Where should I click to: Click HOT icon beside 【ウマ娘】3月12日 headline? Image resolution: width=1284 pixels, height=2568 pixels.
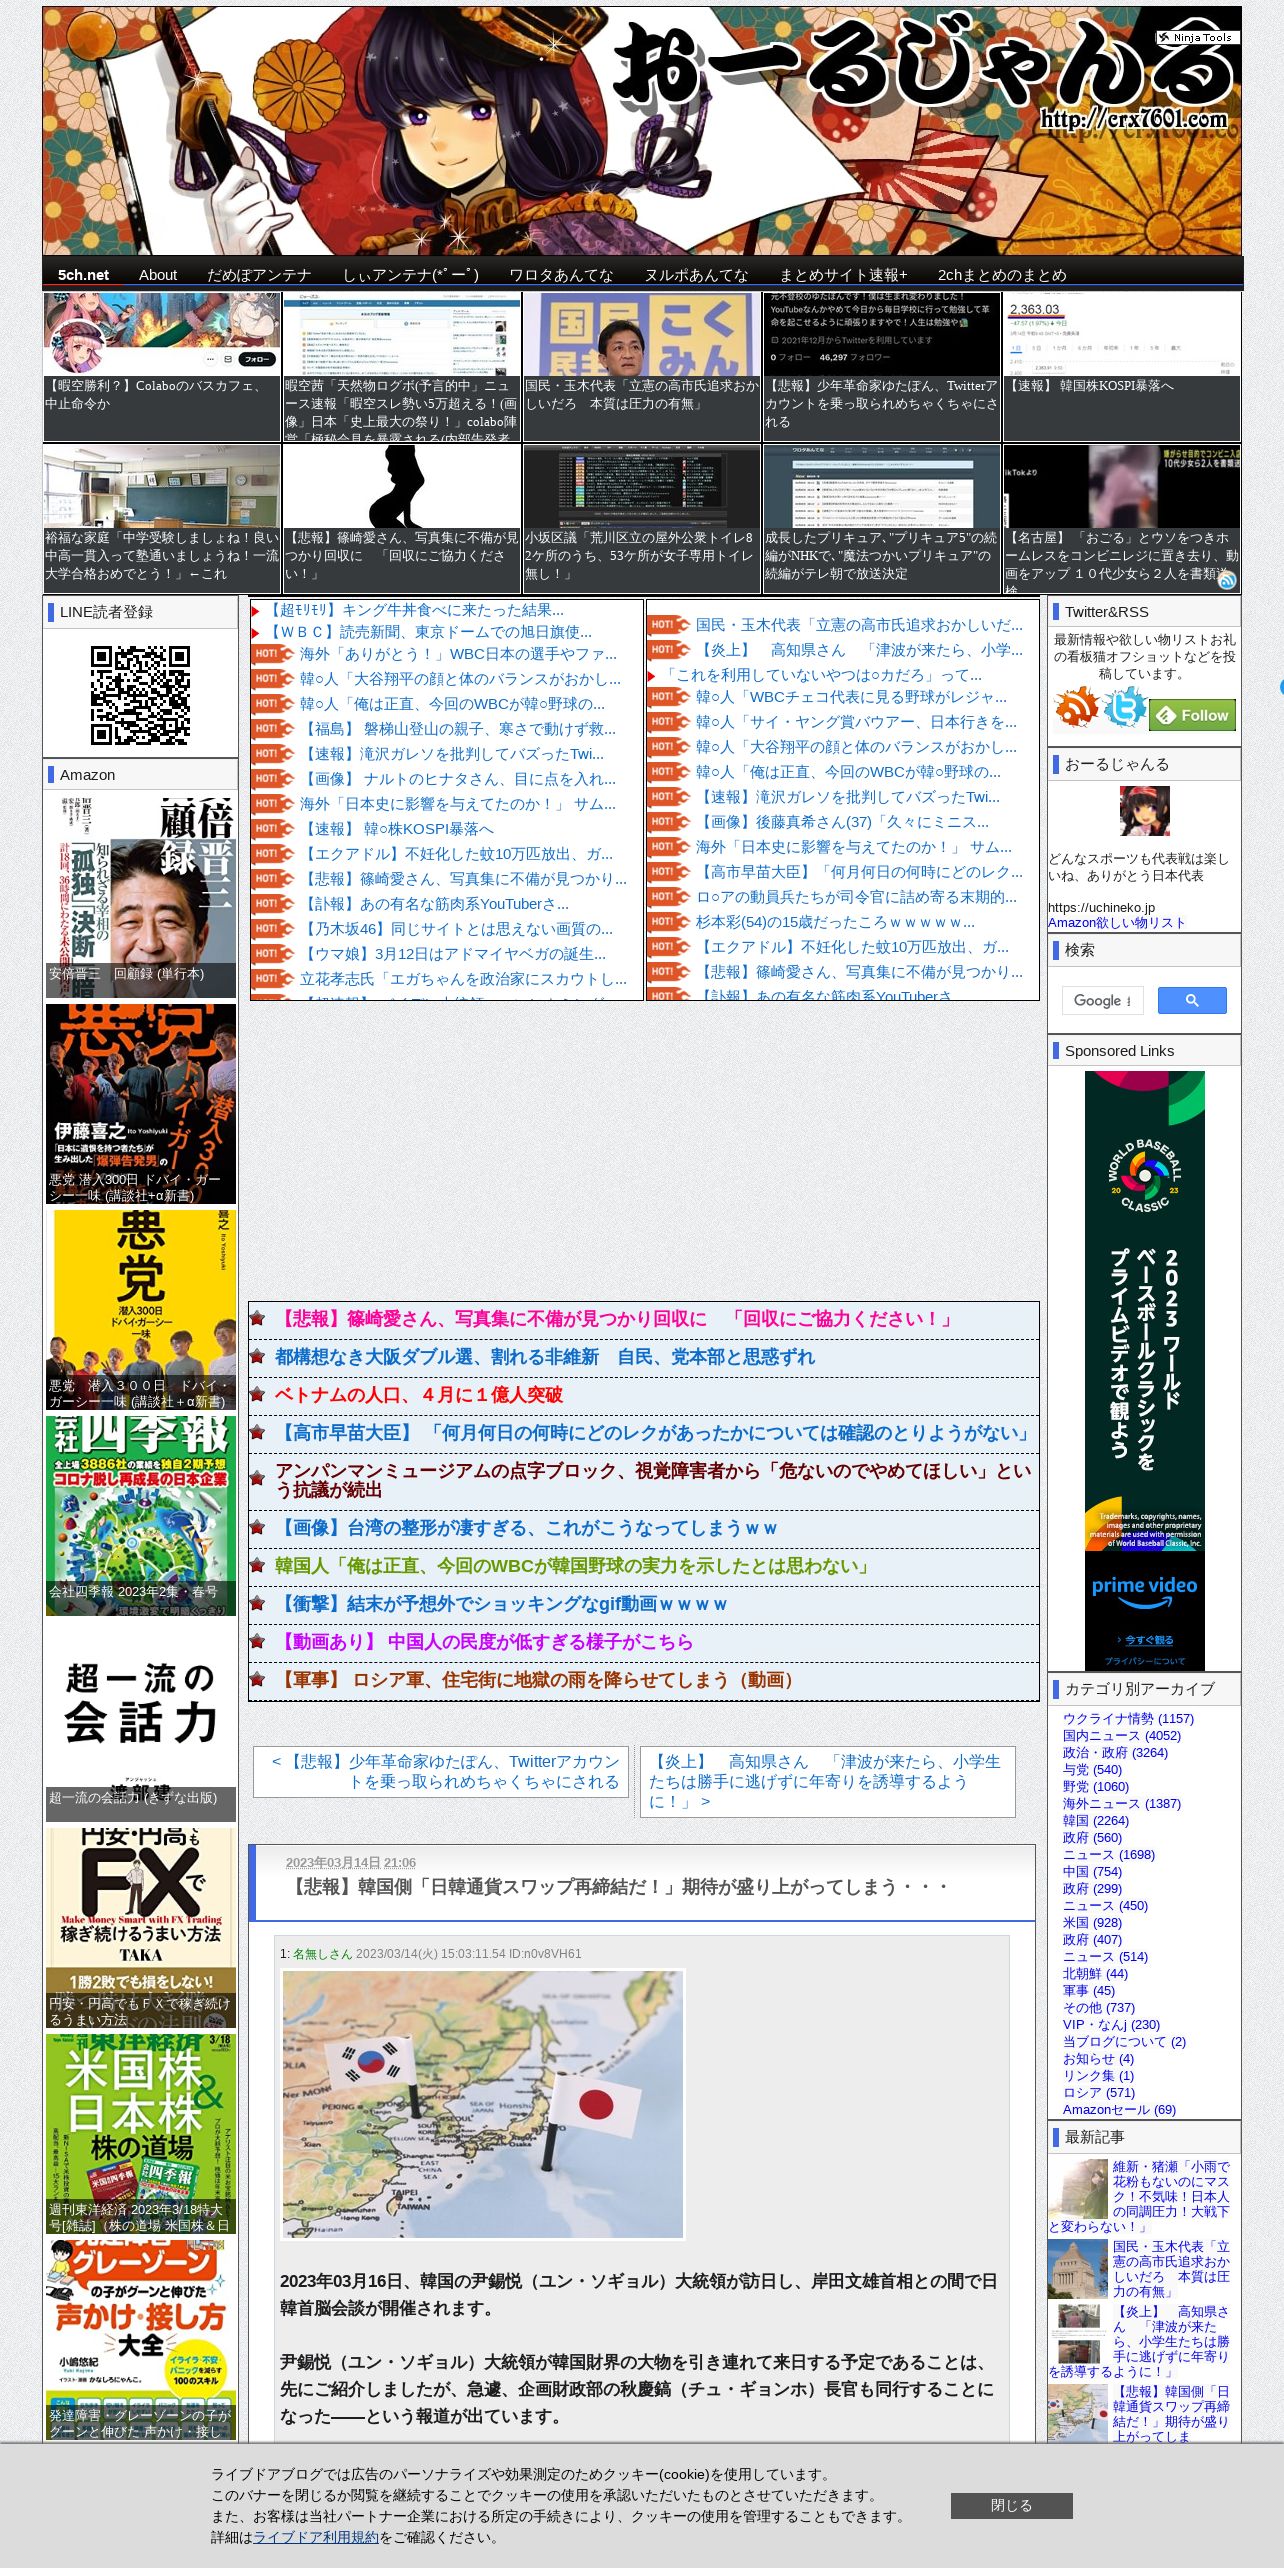272,954
